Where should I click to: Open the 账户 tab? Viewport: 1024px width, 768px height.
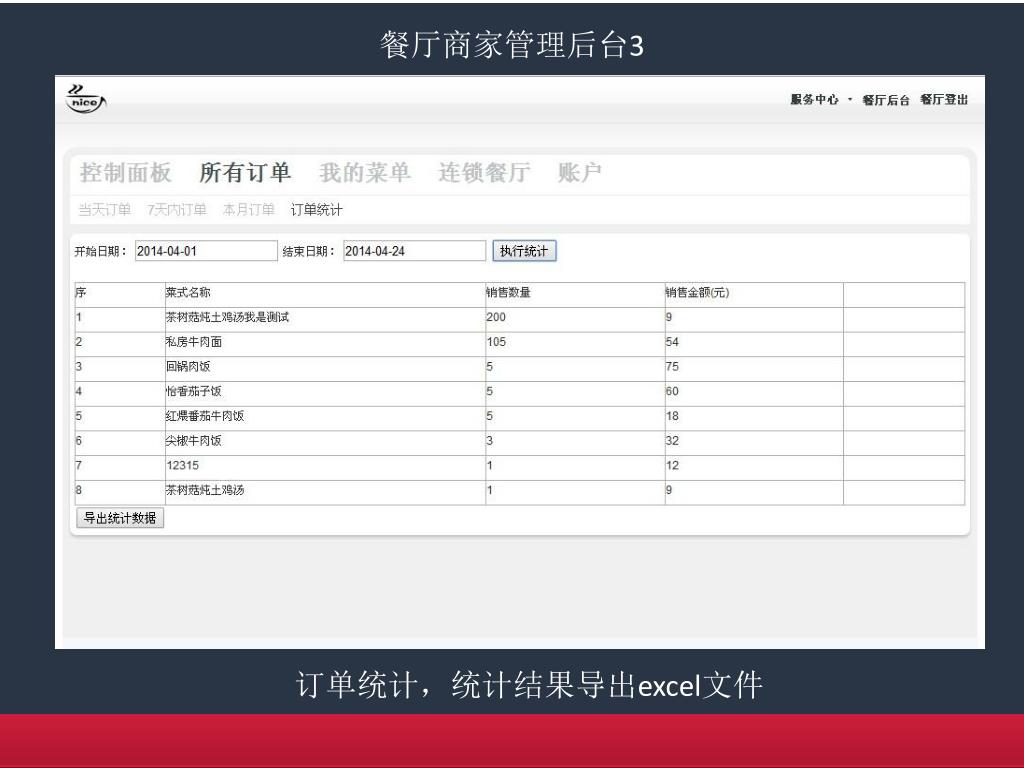click(x=579, y=172)
